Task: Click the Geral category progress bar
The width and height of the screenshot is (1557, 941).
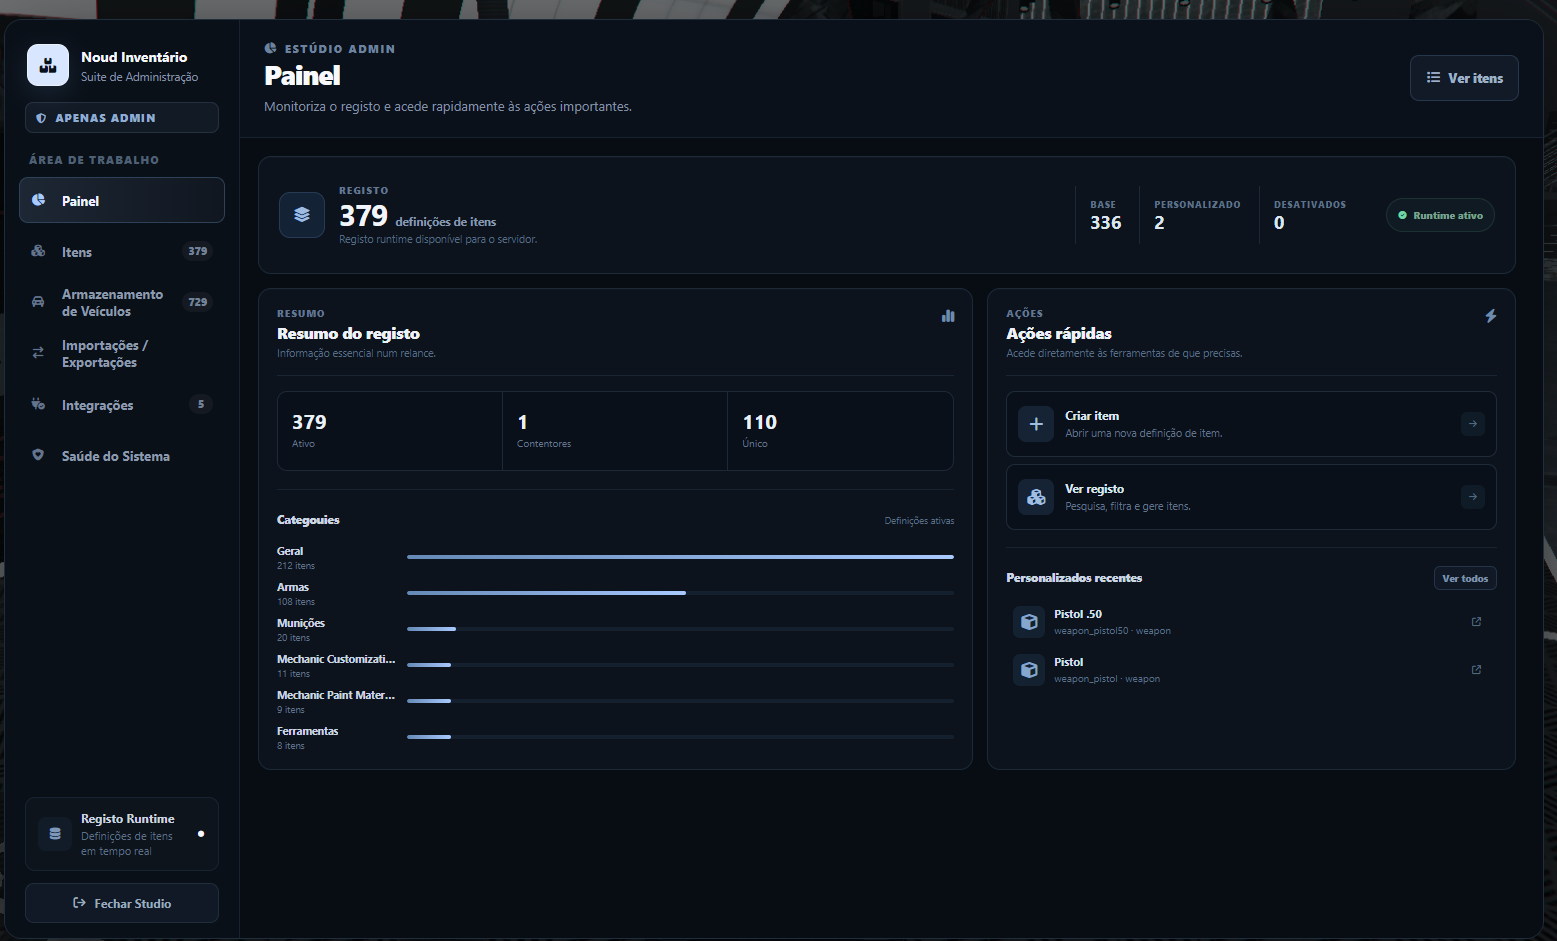Action: [680, 557]
